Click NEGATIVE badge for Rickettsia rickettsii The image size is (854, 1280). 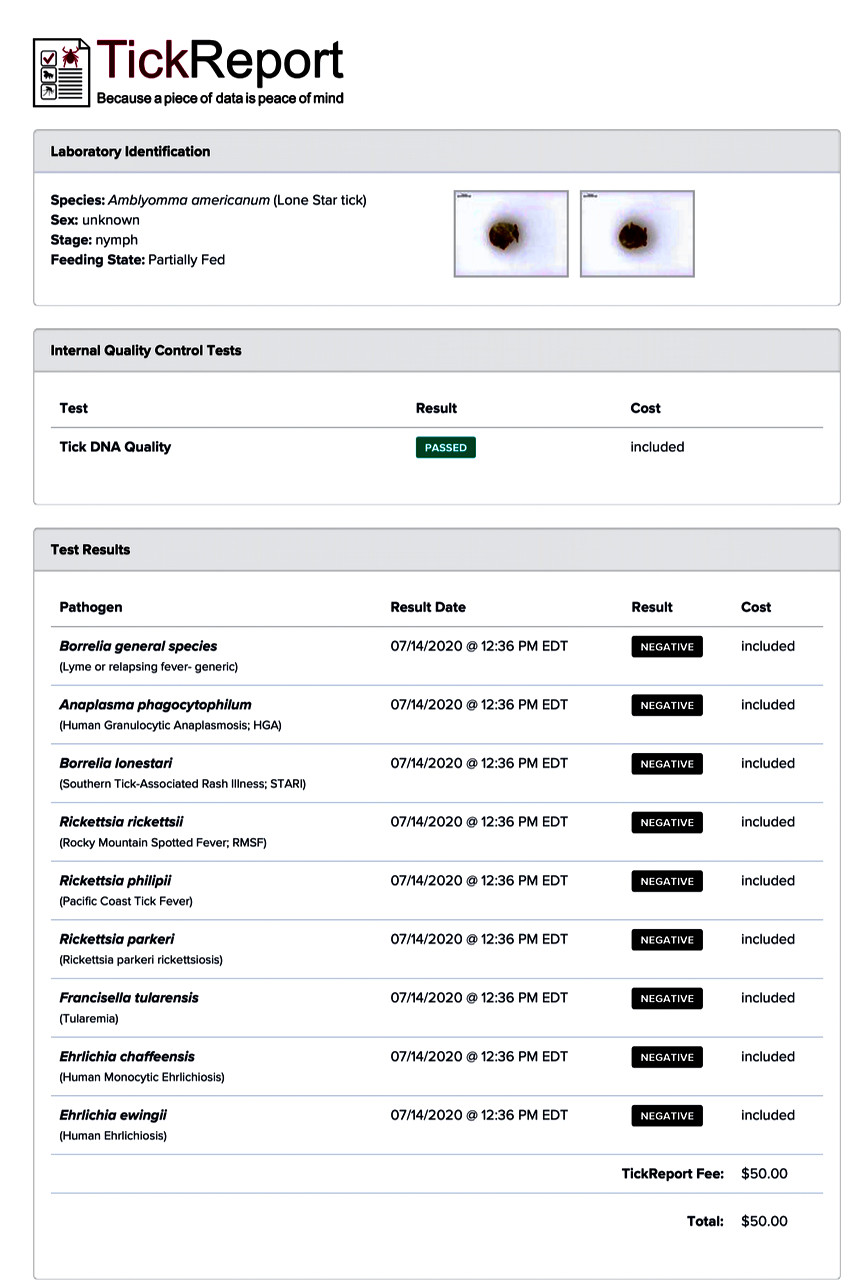[667, 822]
